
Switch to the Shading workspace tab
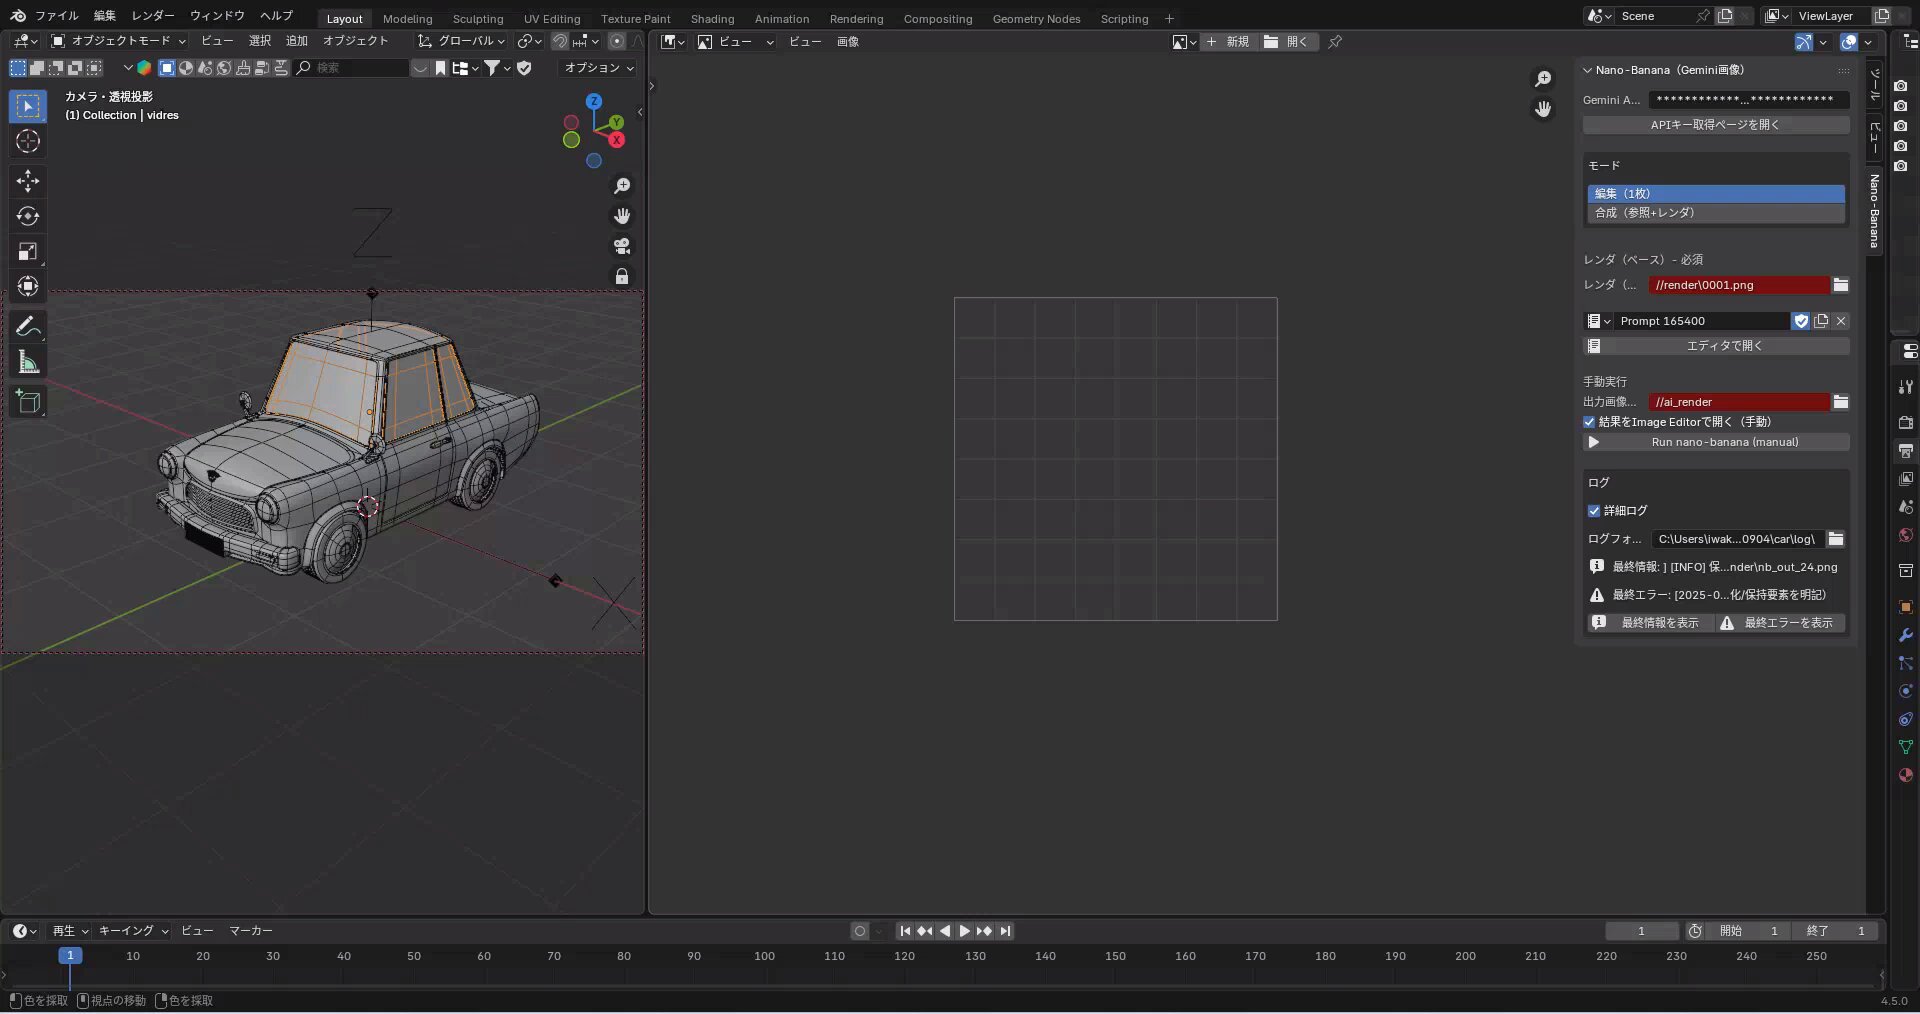(712, 19)
